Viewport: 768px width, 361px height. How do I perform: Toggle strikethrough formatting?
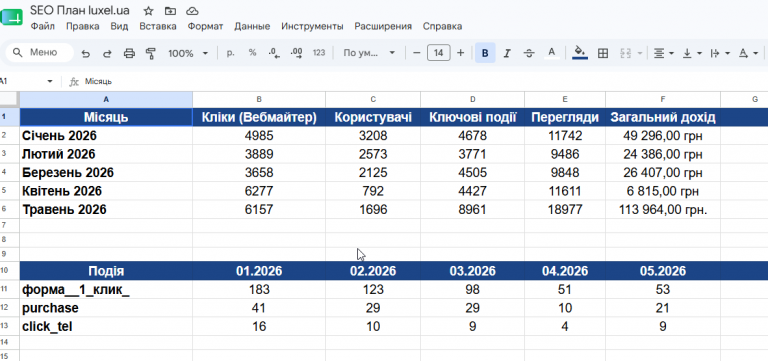point(529,53)
